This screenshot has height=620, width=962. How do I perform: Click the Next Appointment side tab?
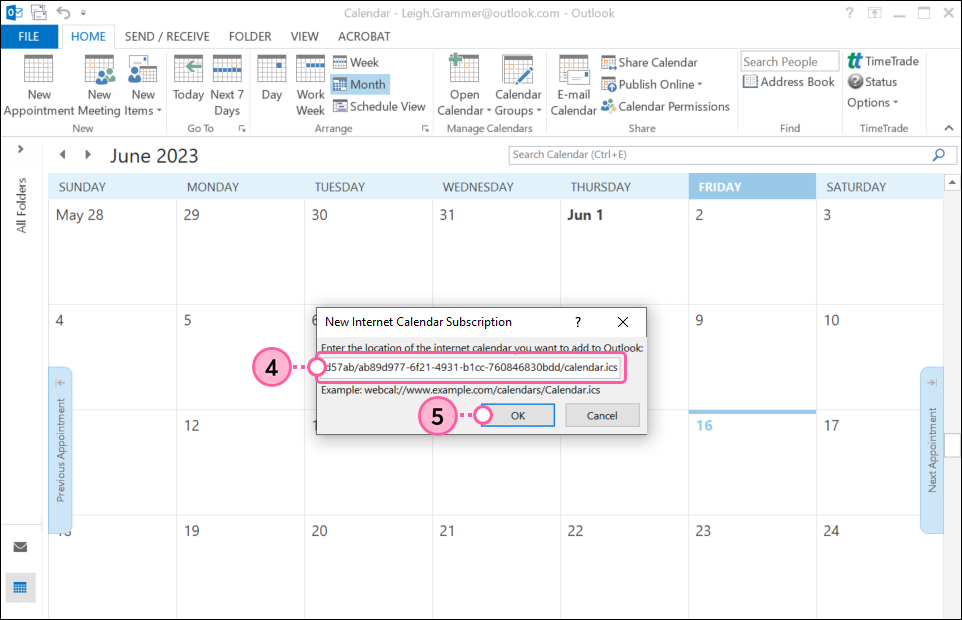tap(932, 450)
